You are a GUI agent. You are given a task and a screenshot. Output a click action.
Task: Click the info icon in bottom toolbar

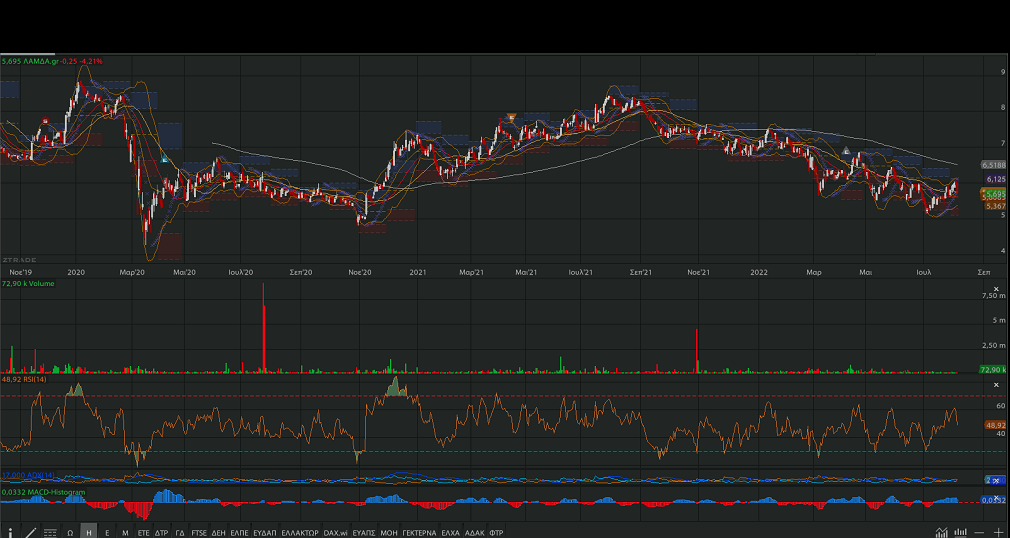11,533
